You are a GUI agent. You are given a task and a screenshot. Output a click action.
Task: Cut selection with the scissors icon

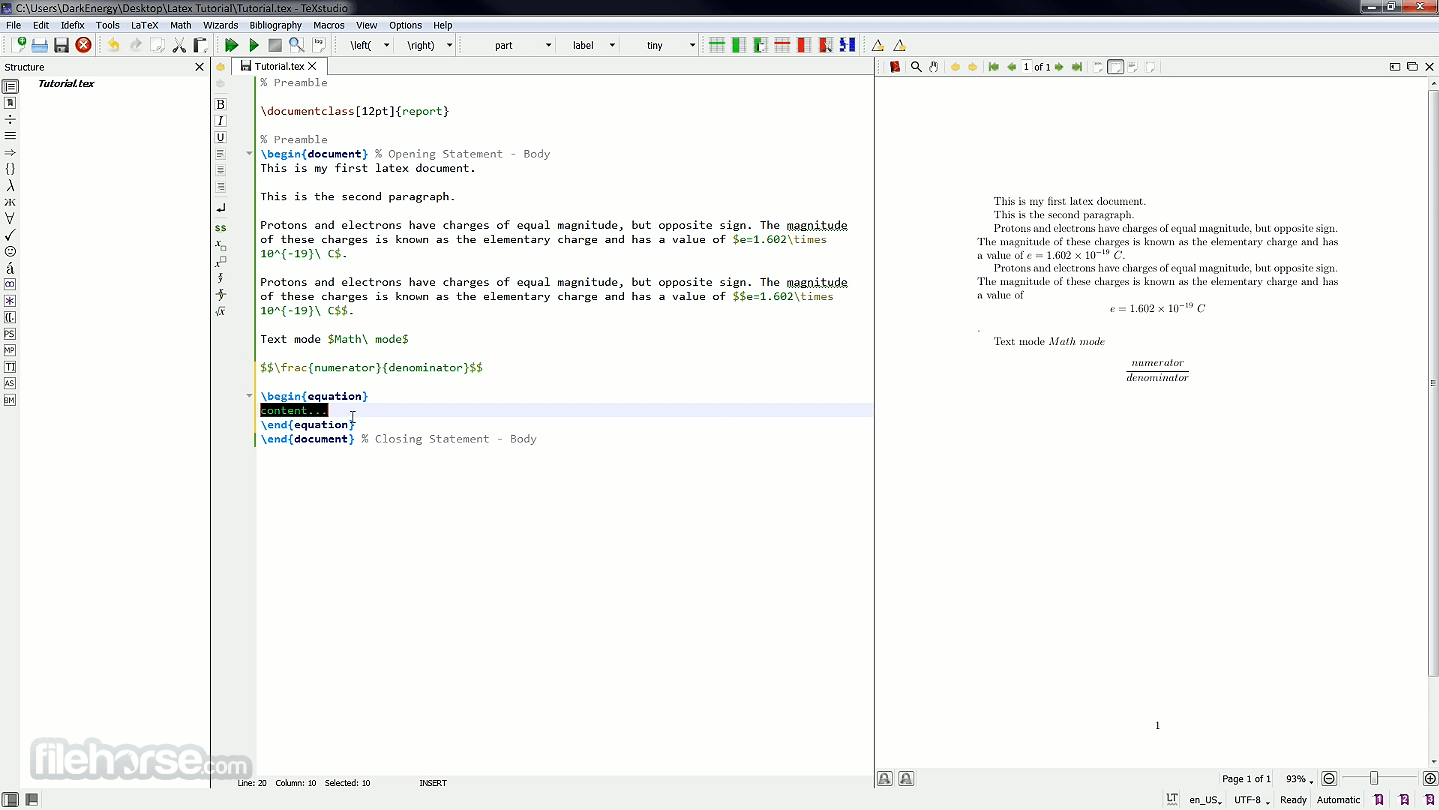click(x=180, y=45)
